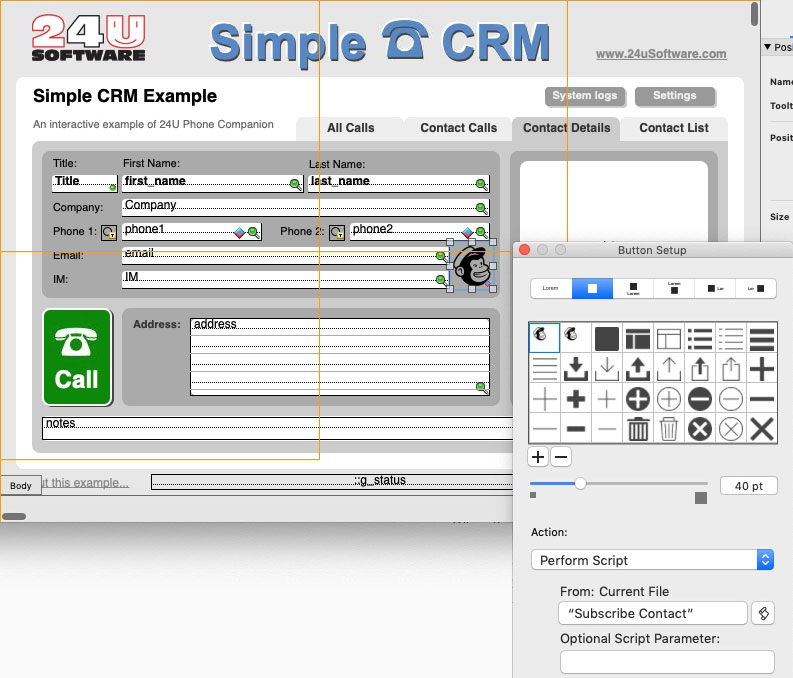Image resolution: width=793 pixels, height=678 pixels.
Task: Select the bold upload tray icon
Action: click(638, 369)
